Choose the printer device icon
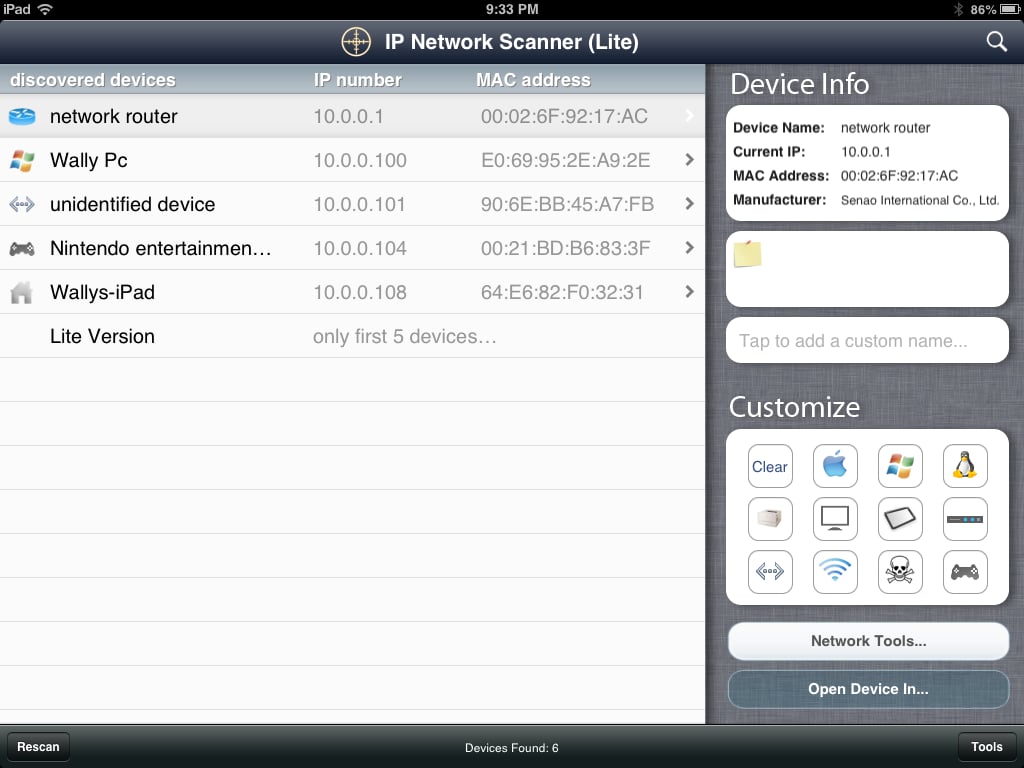The height and width of the screenshot is (768, 1024). (770, 519)
